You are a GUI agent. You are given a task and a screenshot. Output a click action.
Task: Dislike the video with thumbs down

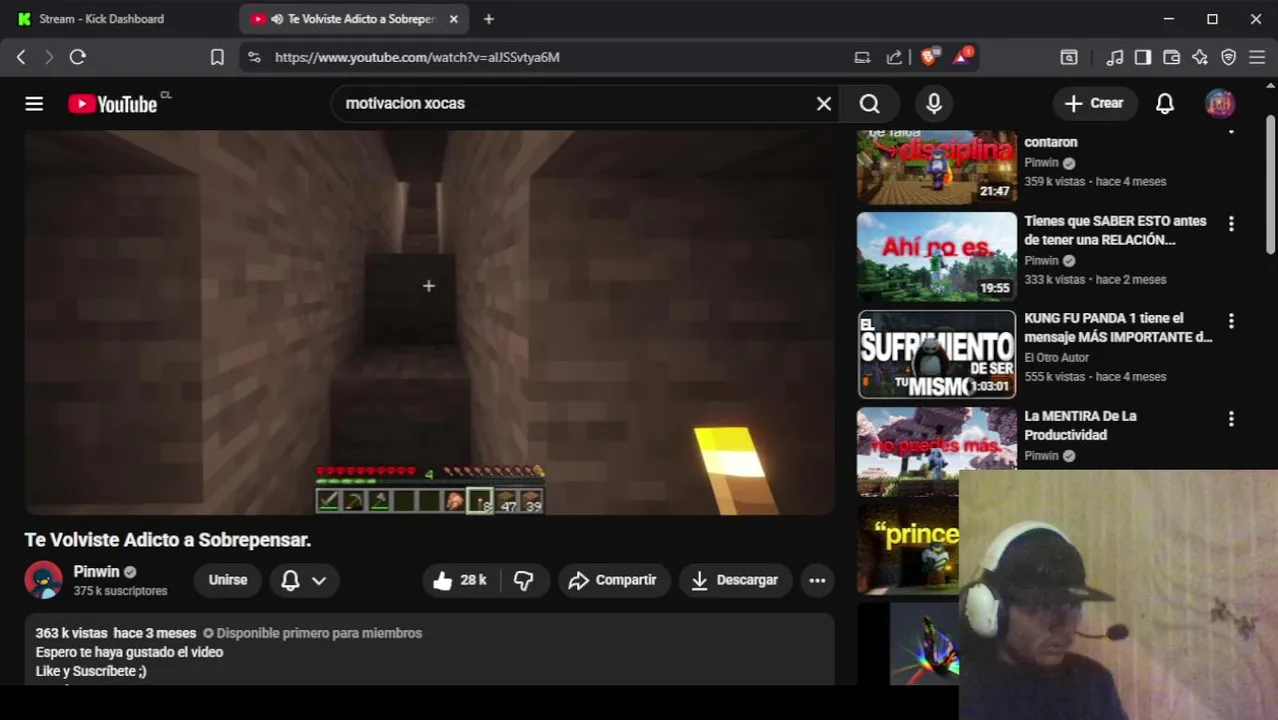pyautogui.click(x=523, y=580)
